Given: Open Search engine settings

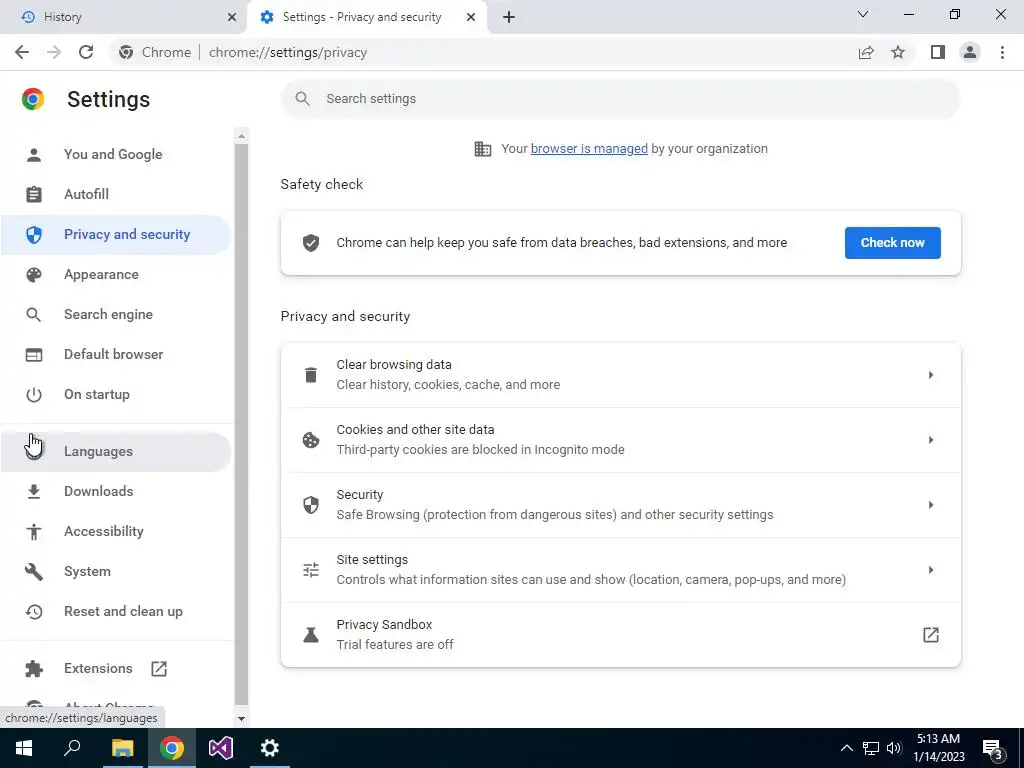Looking at the screenshot, I should pos(115,314).
